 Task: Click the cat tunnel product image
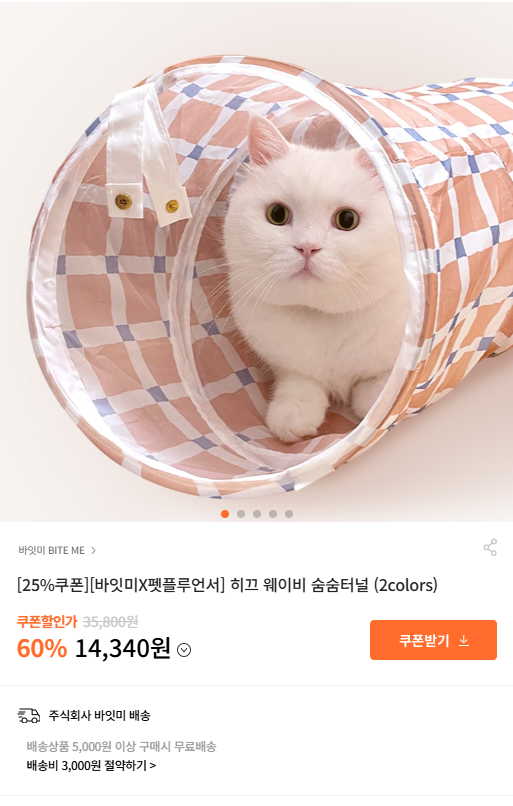(x=256, y=261)
